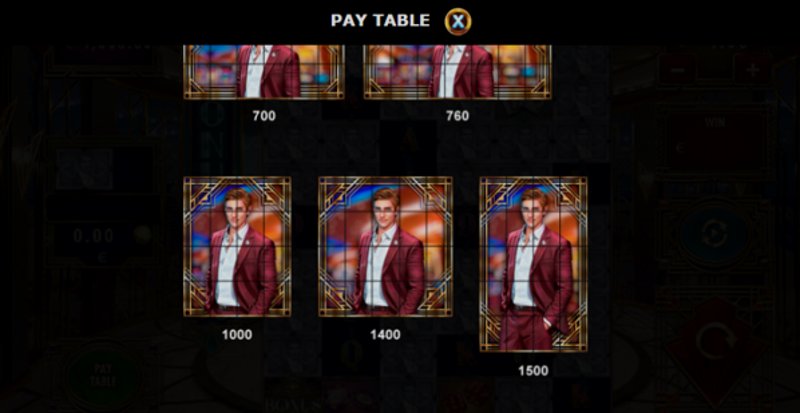This screenshot has height=413, width=800.
Task: Click the dimmed circular autoplay button
Action: [x=715, y=234]
